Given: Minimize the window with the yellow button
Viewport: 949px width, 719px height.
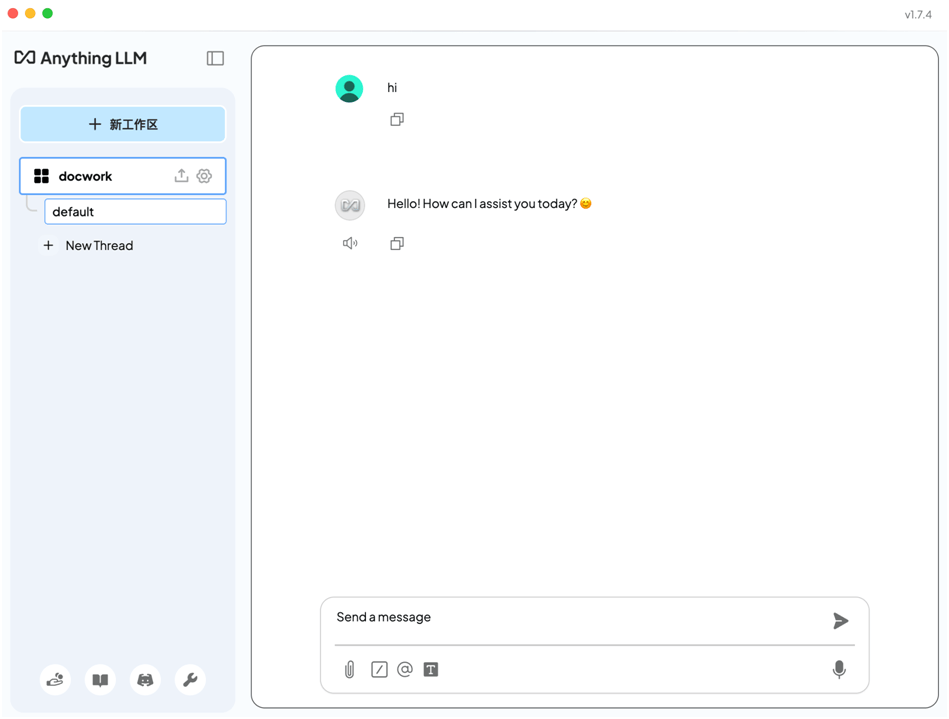Looking at the screenshot, I should [30, 13].
